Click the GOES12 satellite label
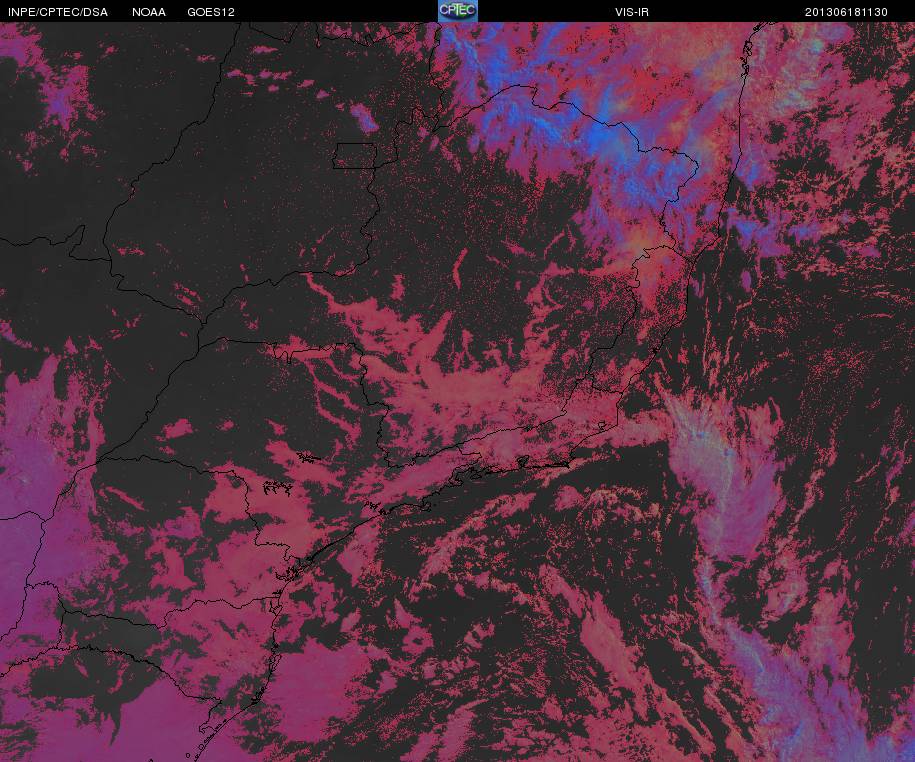Screen dimensions: 915x762 tap(211, 12)
